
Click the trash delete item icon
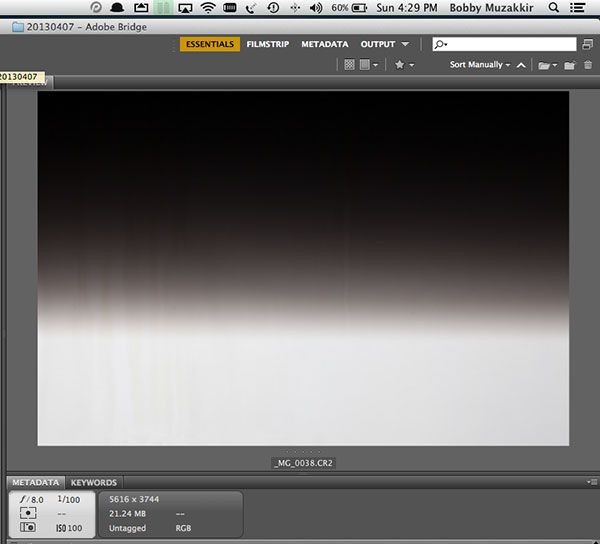point(587,65)
